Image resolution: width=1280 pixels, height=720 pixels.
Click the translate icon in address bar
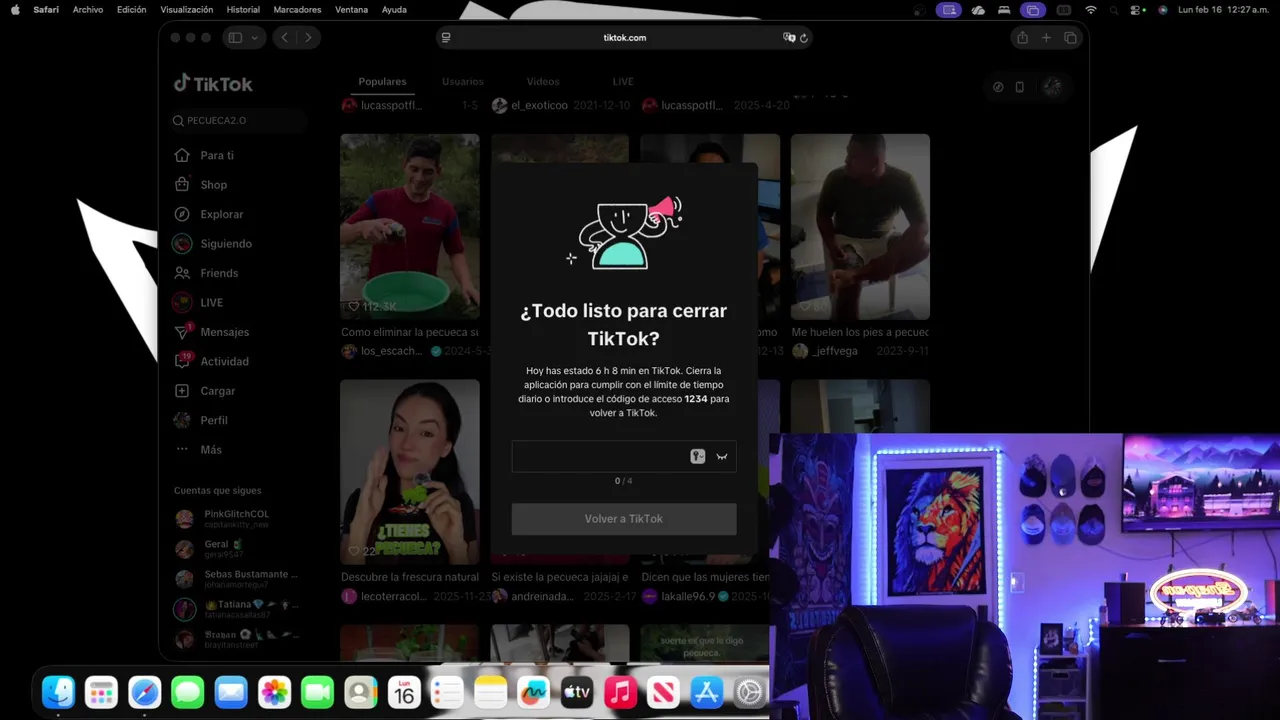[789, 38]
